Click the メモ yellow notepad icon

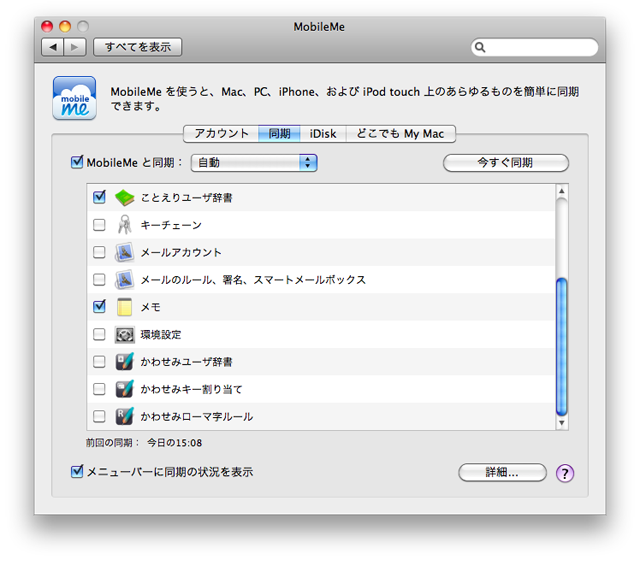(124, 307)
